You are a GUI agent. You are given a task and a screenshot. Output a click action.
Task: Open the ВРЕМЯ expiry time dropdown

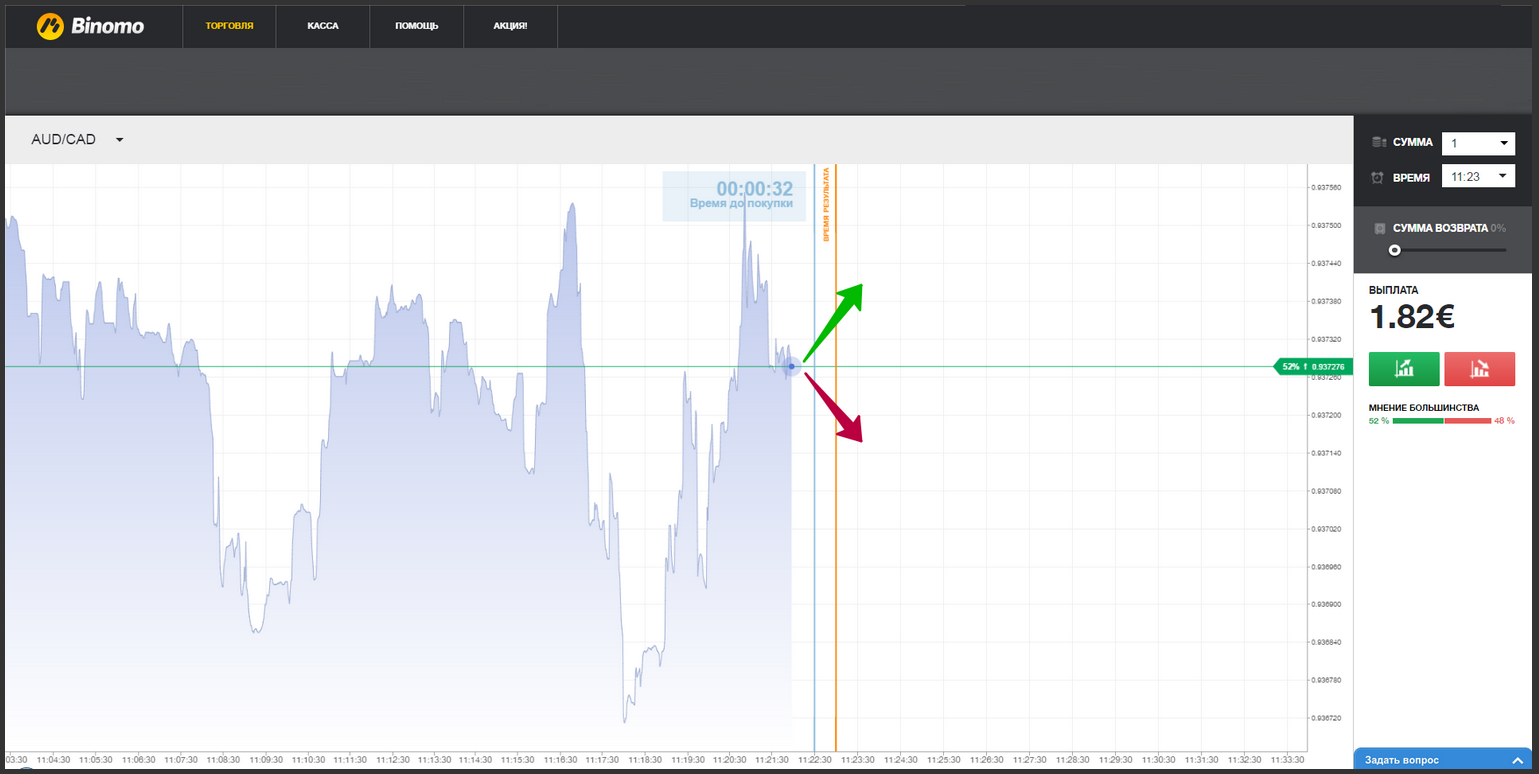click(x=1478, y=177)
